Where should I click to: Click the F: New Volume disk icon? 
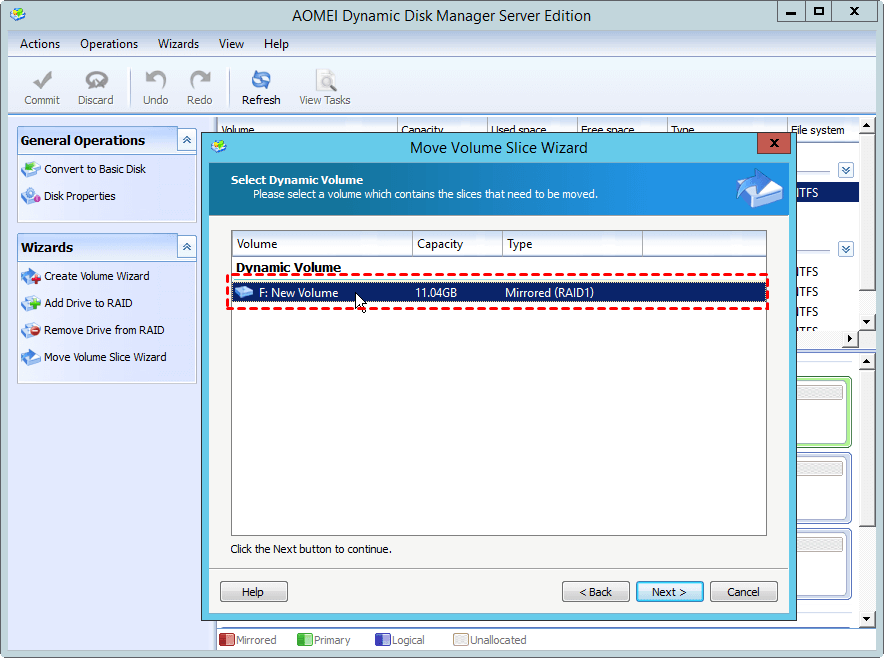(244, 292)
